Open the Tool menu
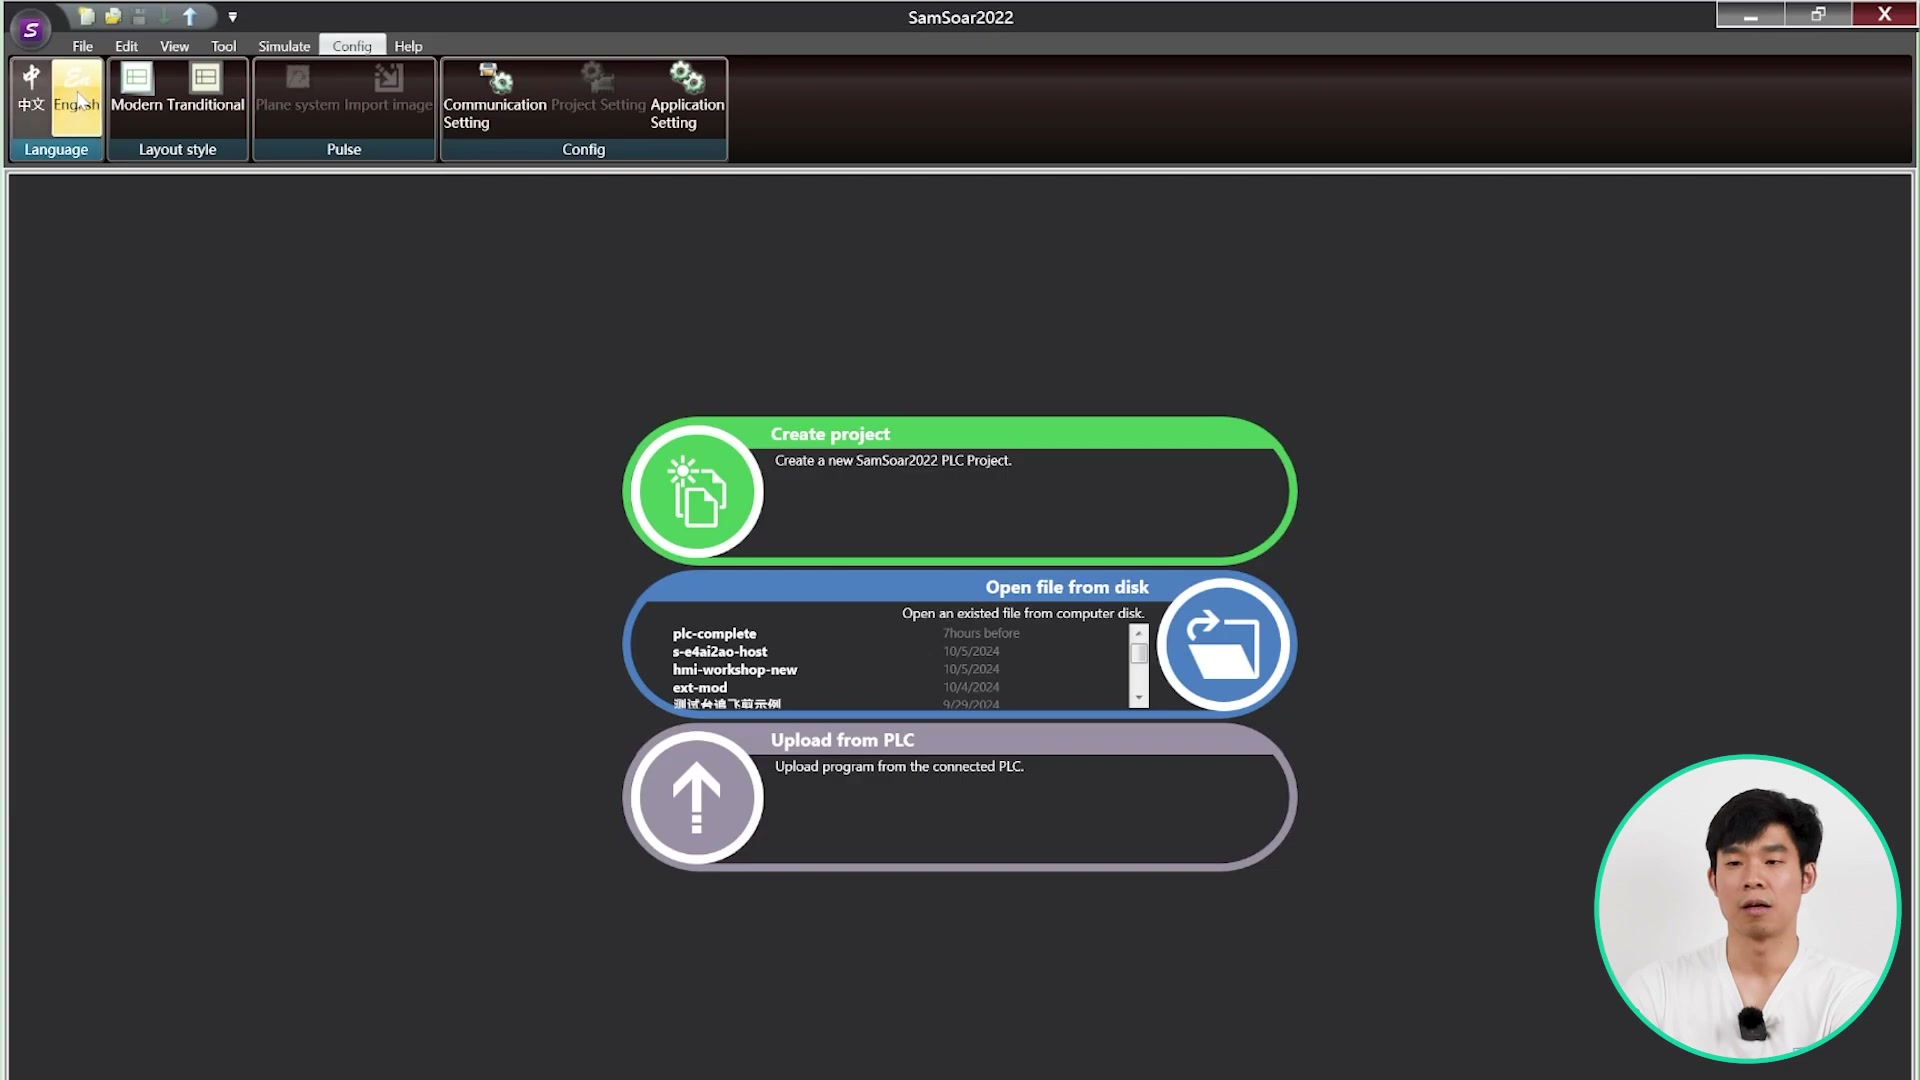 tap(224, 46)
